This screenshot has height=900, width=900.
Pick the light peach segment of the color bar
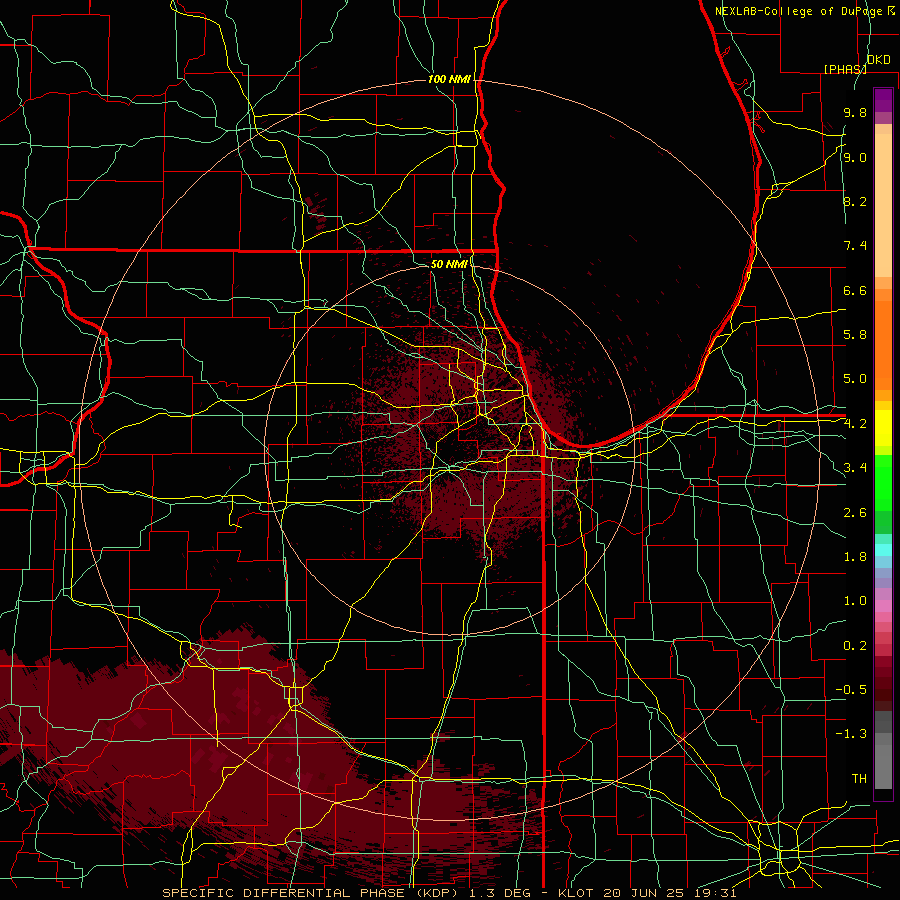(883, 205)
